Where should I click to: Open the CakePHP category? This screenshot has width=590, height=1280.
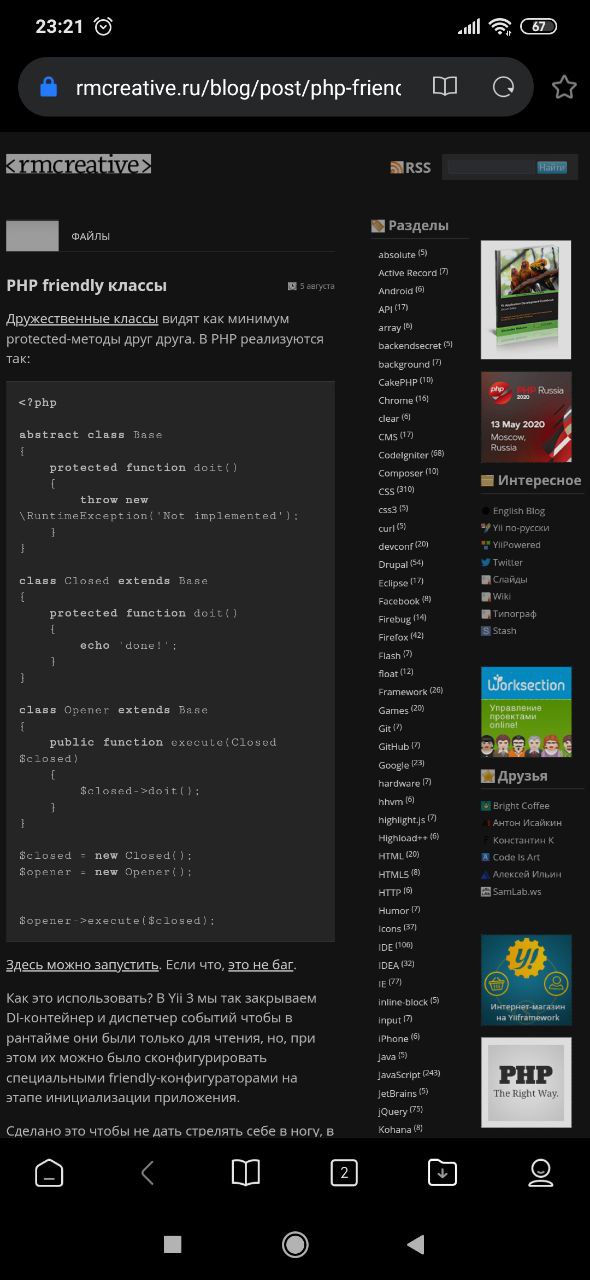click(398, 381)
